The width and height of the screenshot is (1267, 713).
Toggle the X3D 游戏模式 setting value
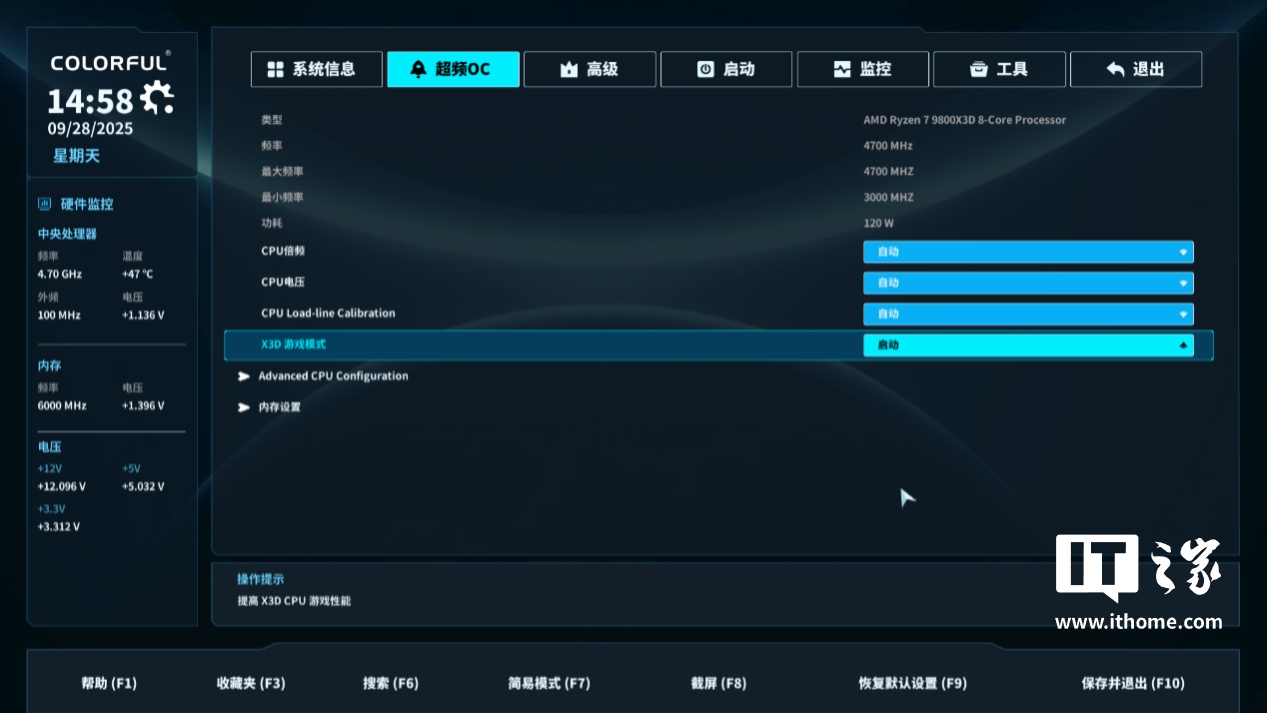[x=1028, y=345]
